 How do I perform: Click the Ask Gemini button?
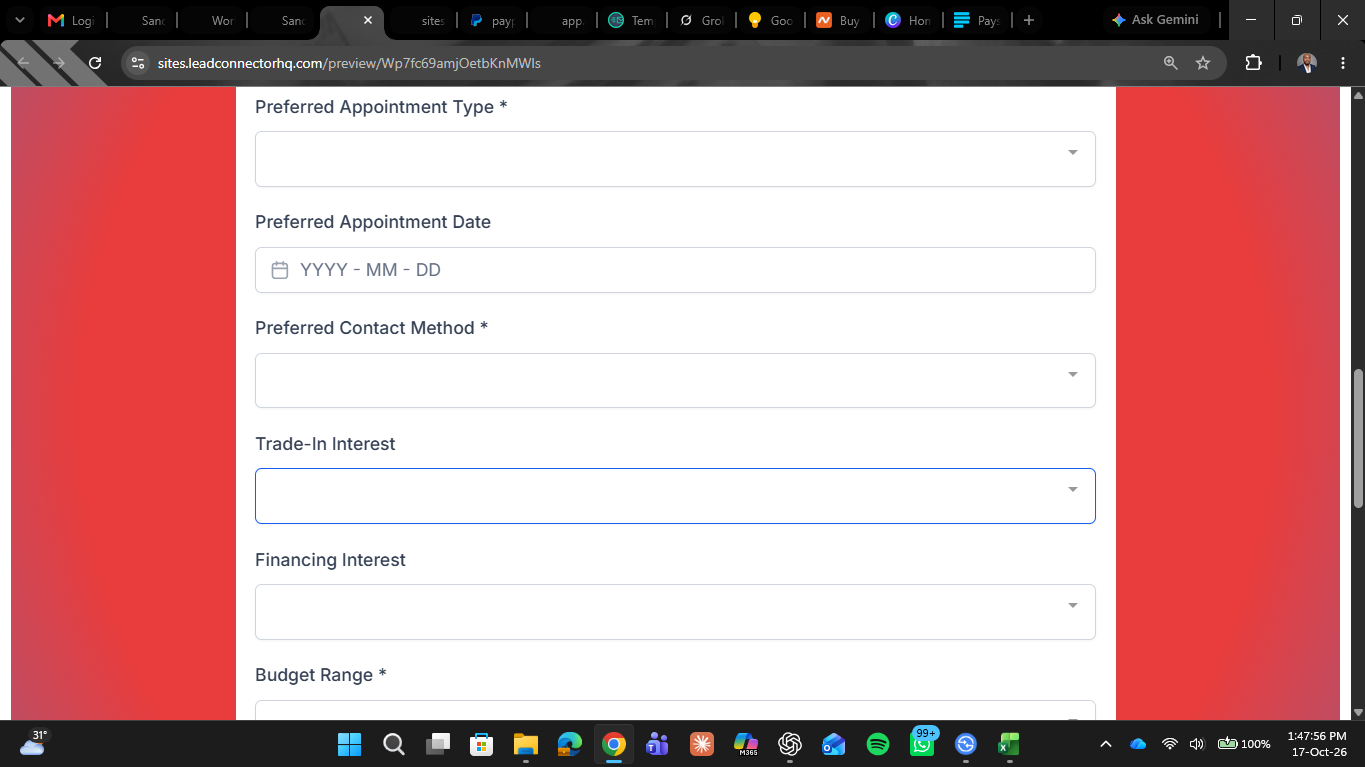[x=1155, y=20]
